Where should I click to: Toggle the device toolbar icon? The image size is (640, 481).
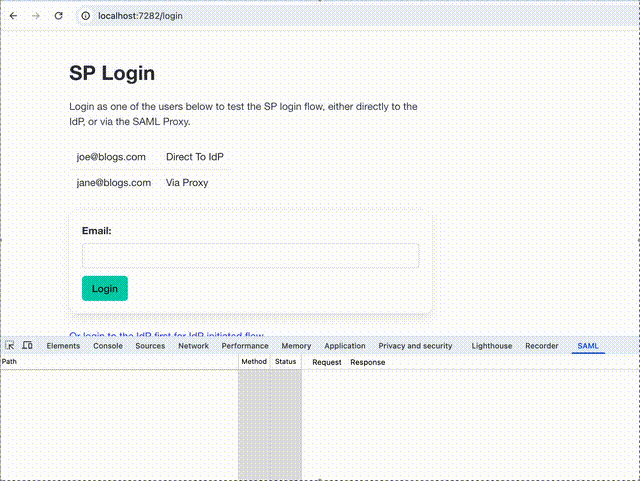tap(27, 345)
